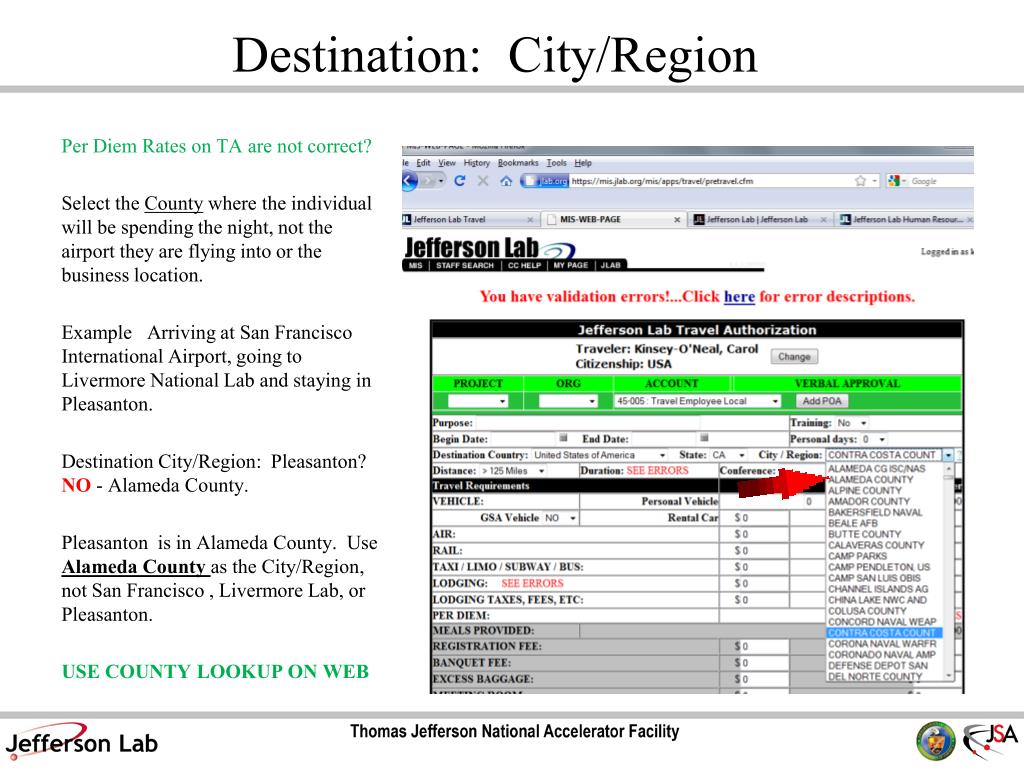Viewport: 1024px width, 768px height.
Task: Open the View menu
Action: pos(447,163)
